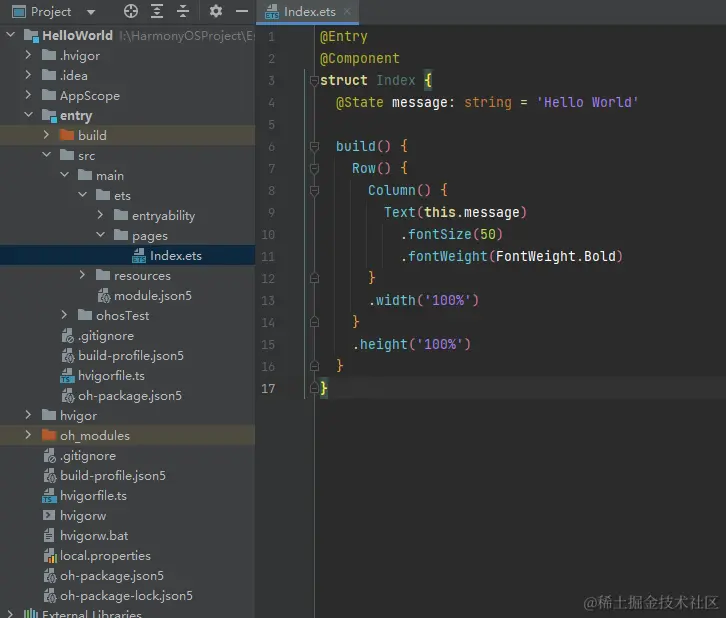The image size is (726, 618).
Task: Click the Expand All toolbar icon
Action: (x=157, y=11)
